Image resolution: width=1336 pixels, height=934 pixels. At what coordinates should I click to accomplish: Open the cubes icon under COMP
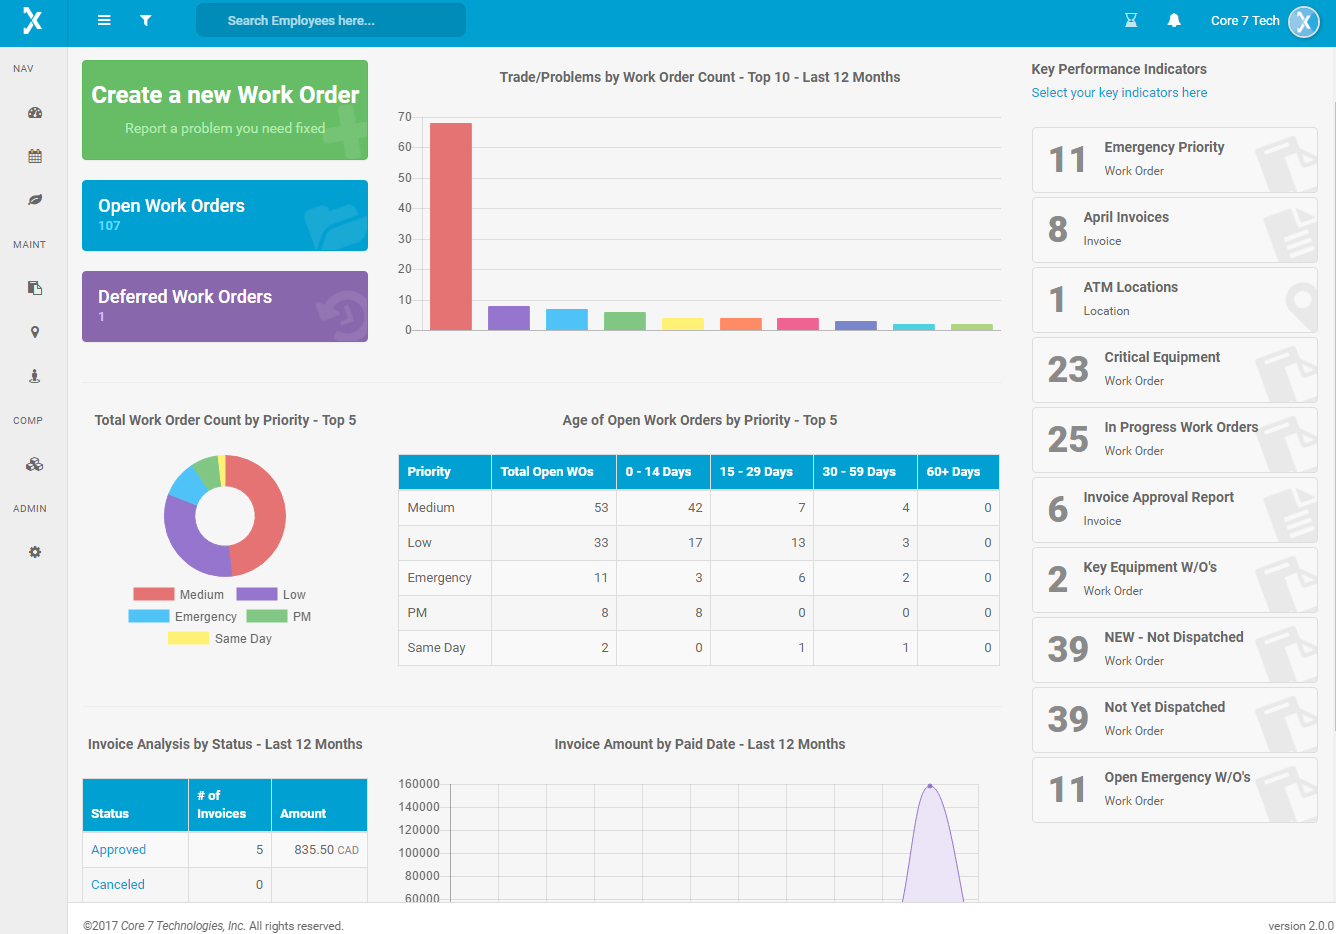[35, 464]
